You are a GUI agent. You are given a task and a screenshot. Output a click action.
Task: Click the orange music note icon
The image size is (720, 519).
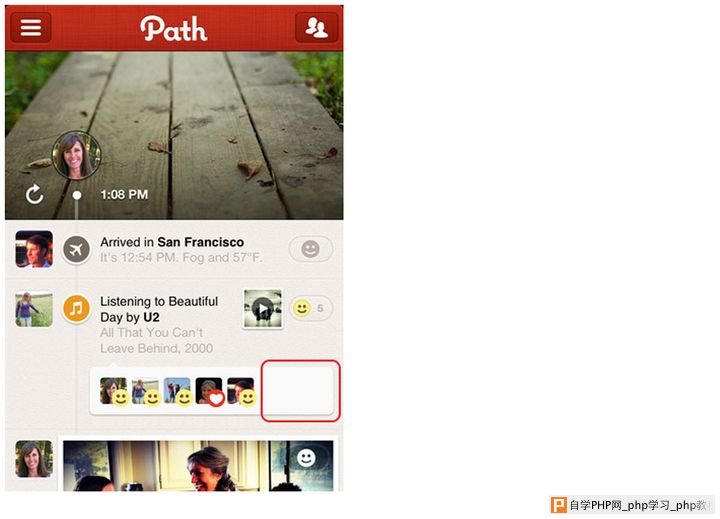76,309
